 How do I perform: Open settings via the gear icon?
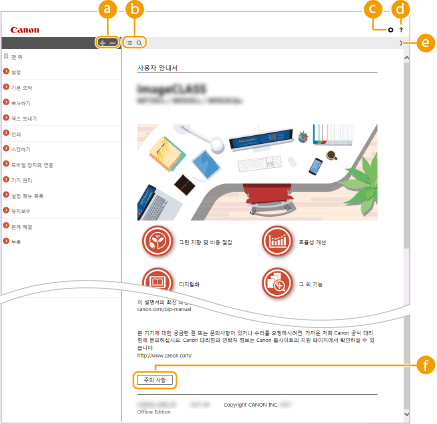pos(390,30)
